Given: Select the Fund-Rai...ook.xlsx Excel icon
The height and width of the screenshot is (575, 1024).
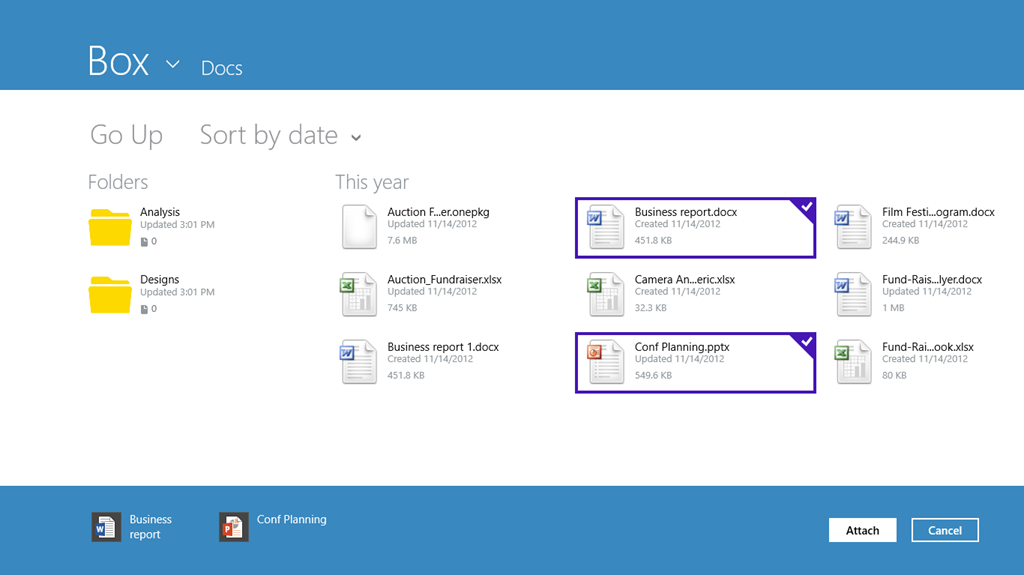Looking at the screenshot, I should pyautogui.click(x=853, y=361).
